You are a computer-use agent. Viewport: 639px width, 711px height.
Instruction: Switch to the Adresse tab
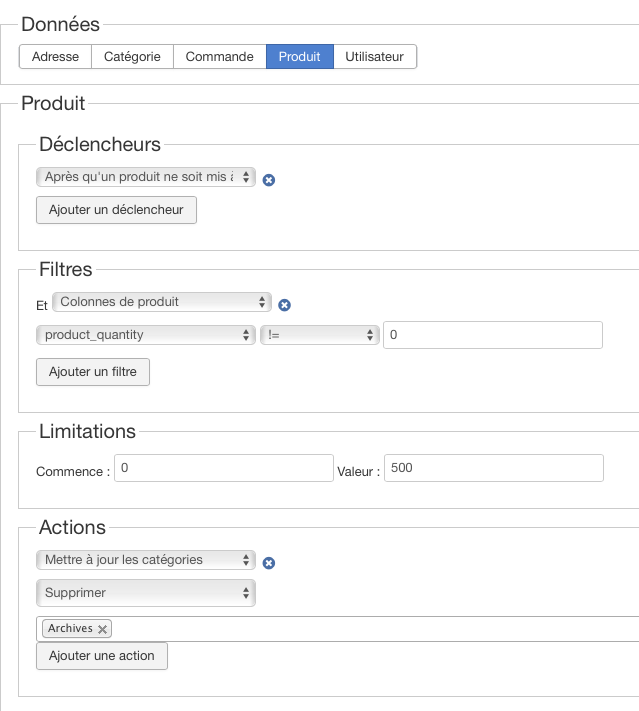(x=55, y=57)
